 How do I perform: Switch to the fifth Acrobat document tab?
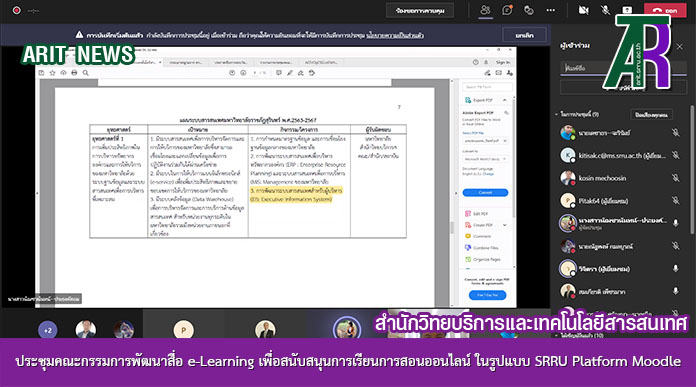320,63
